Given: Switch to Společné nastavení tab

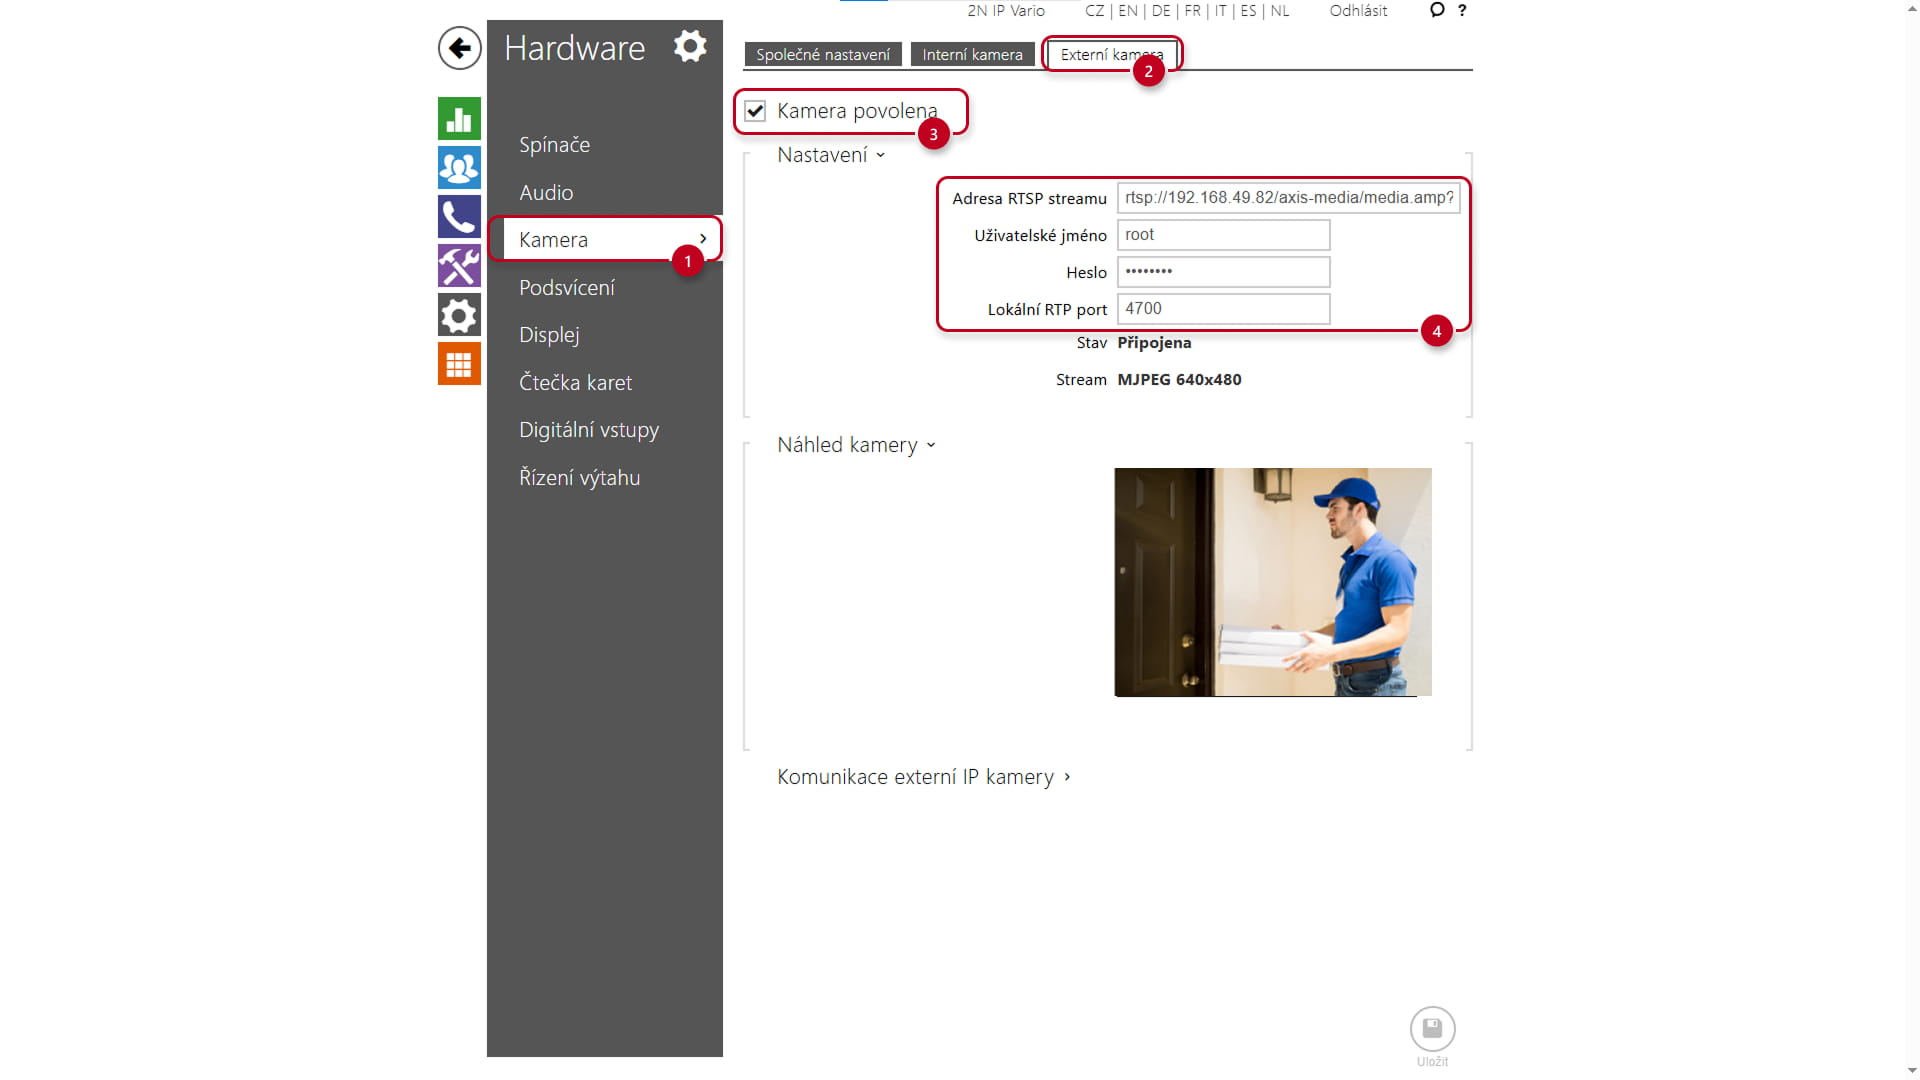Looking at the screenshot, I should (822, 55).
